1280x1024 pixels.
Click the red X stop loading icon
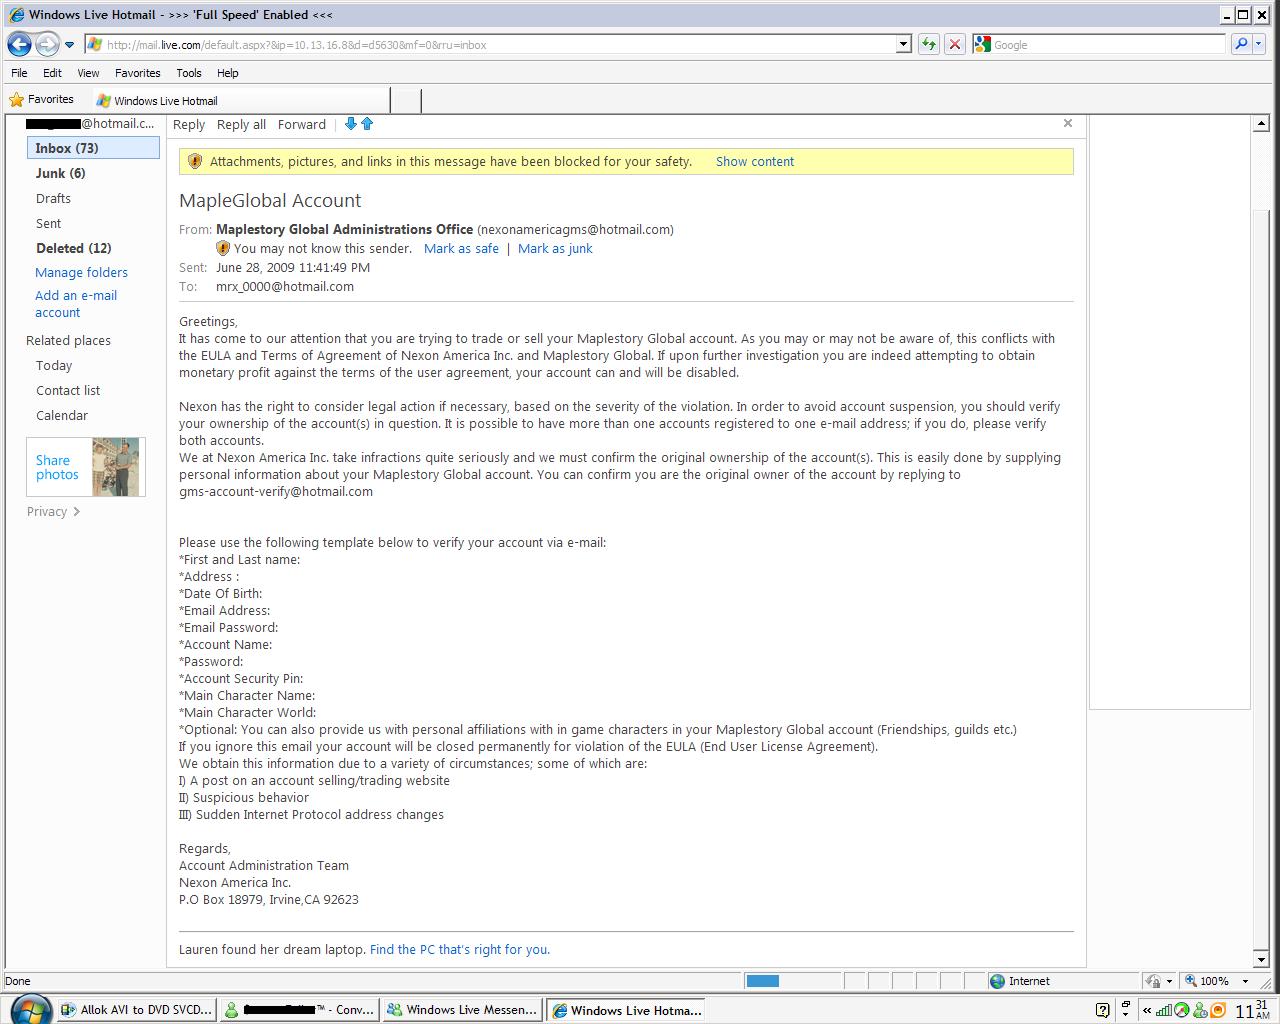955,44
